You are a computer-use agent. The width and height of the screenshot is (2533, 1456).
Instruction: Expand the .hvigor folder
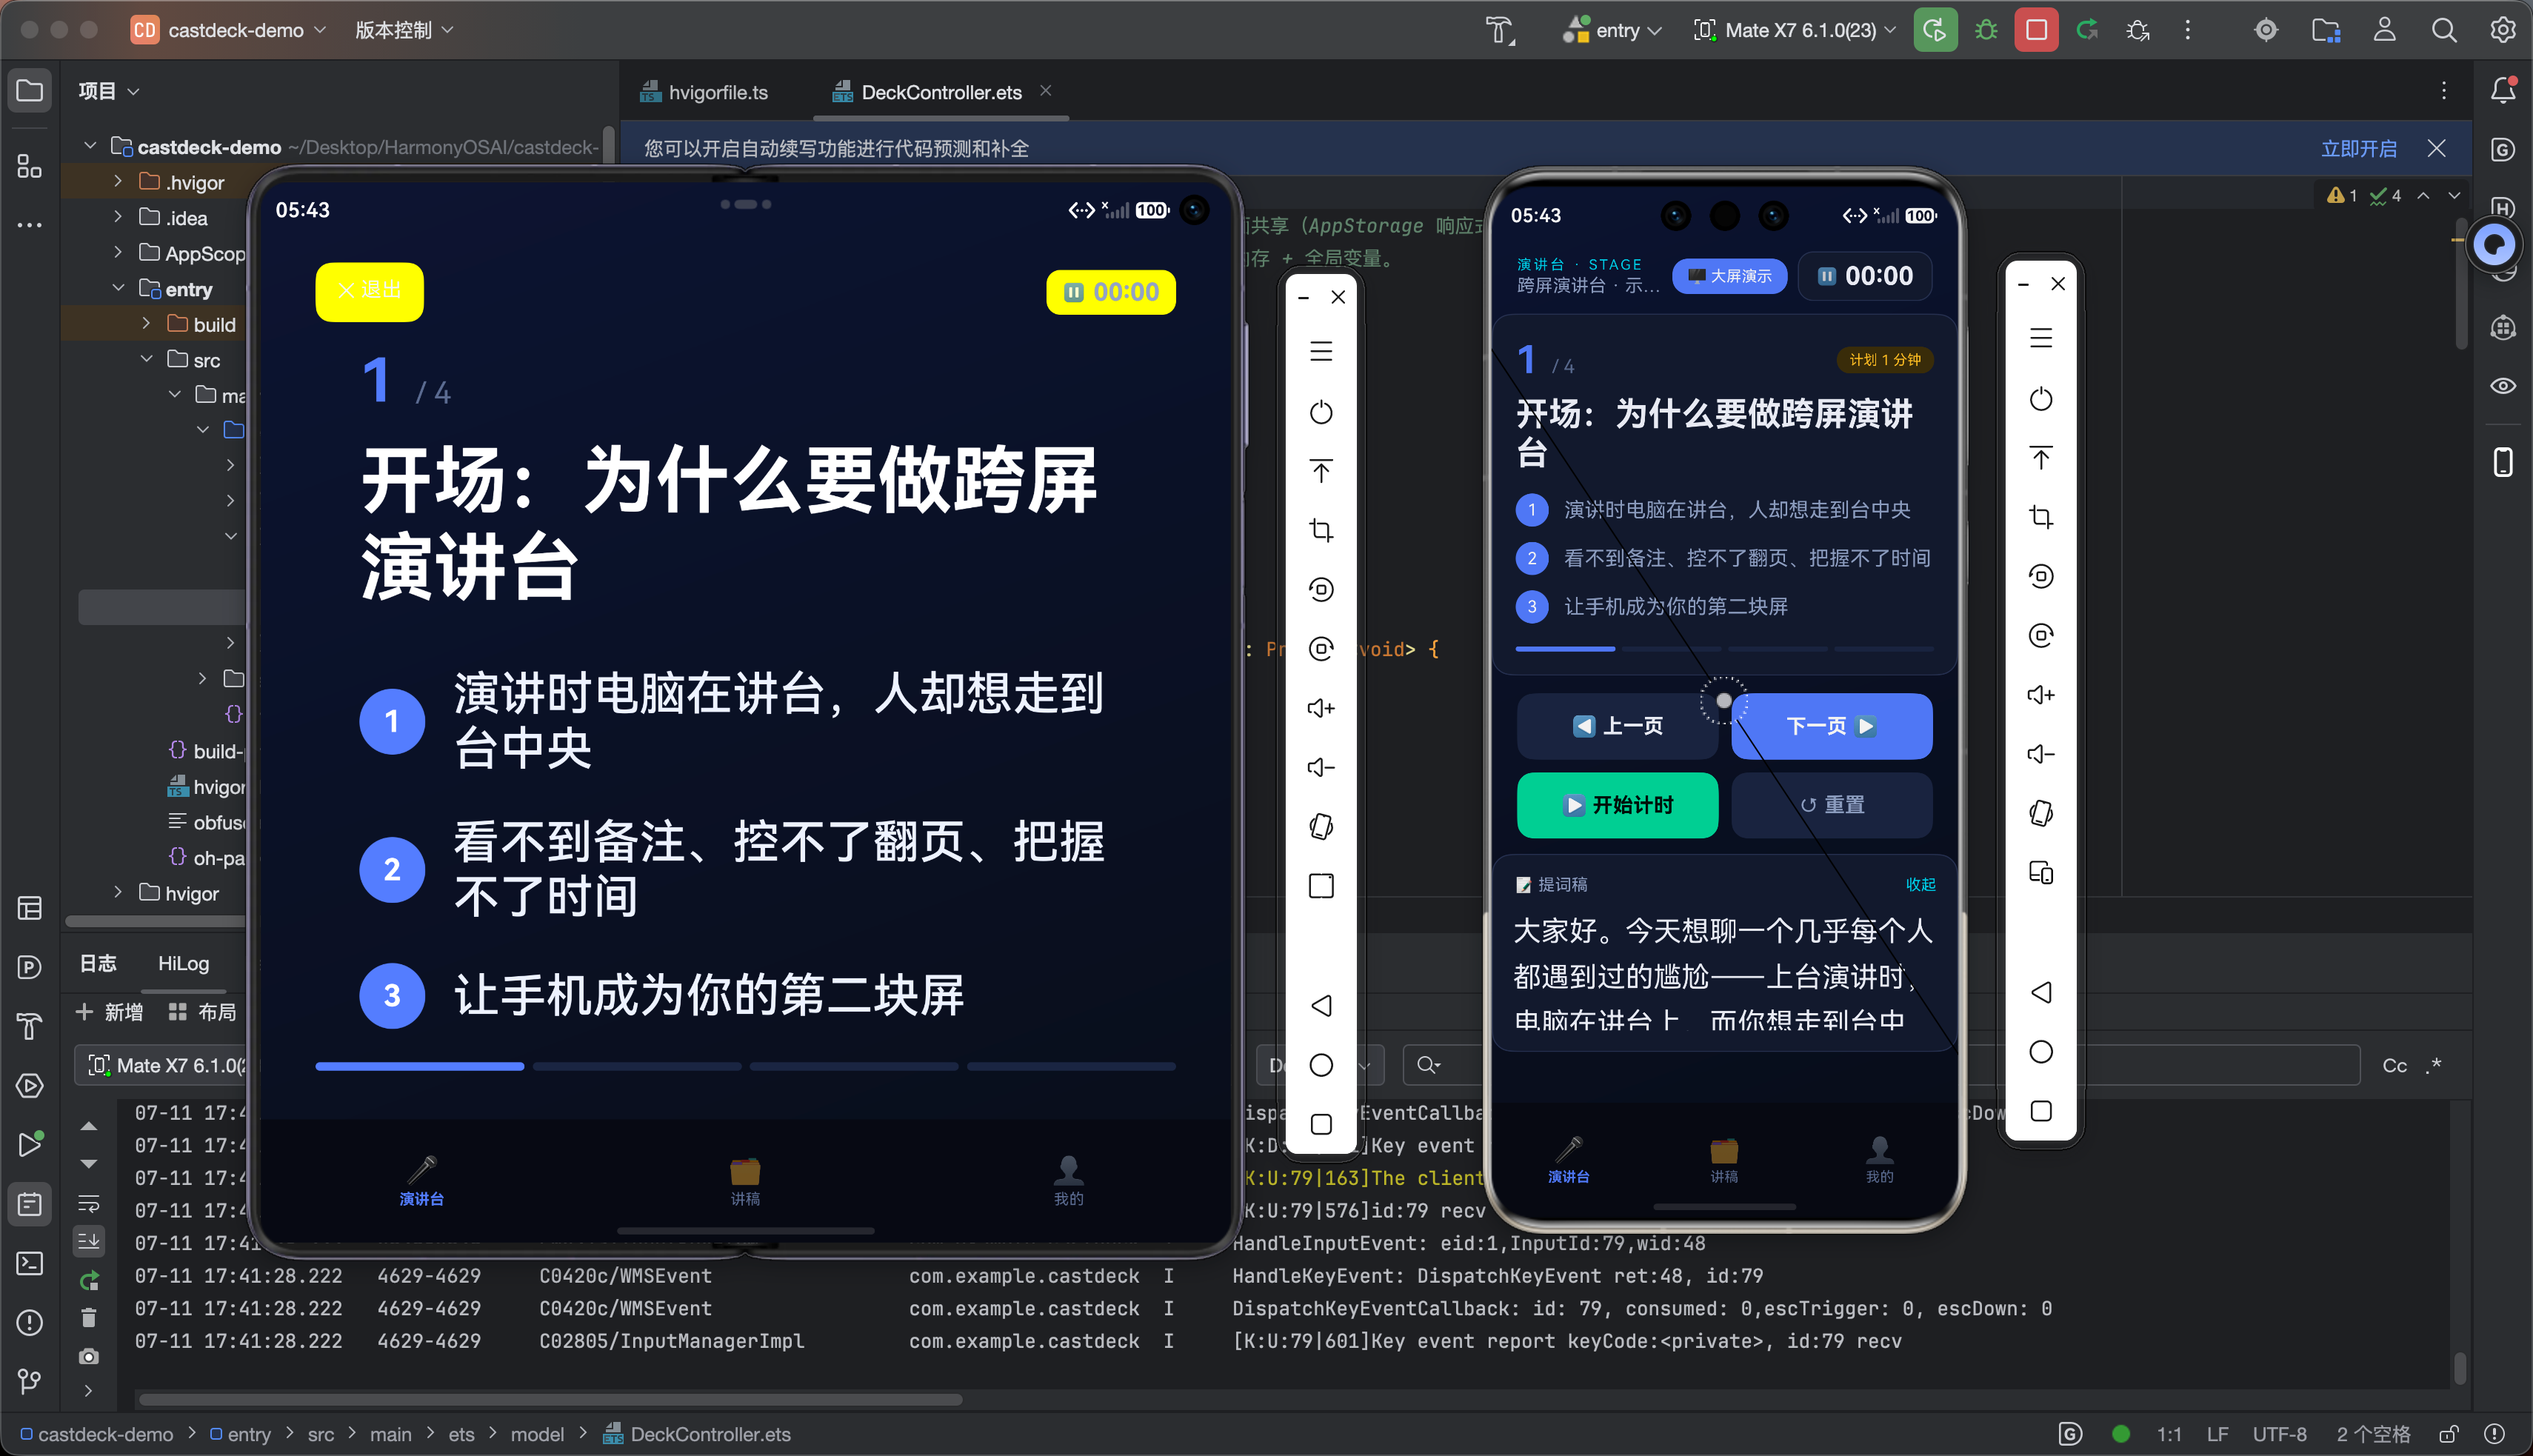pos(118,182)
